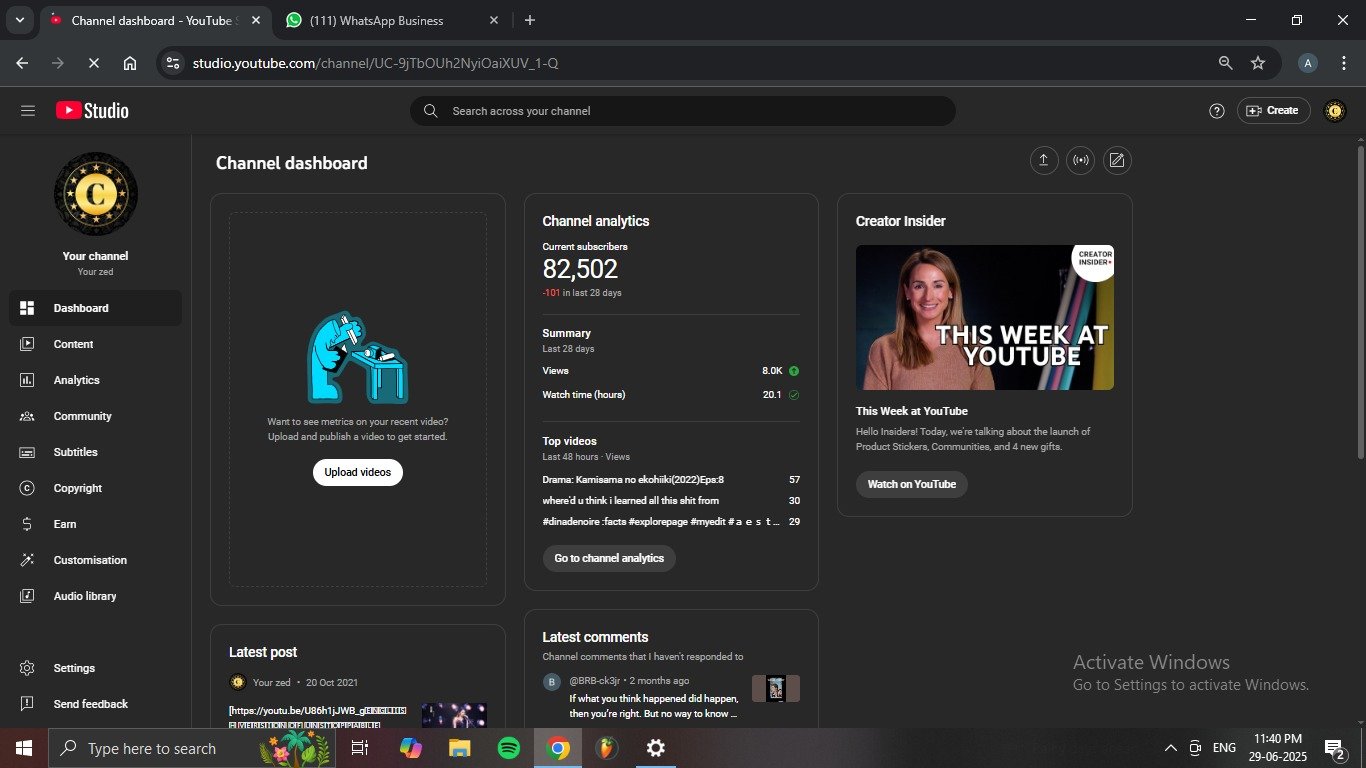1366x768 pixels.
Task: Click the browser home button
Action: (x=130, y=63)
